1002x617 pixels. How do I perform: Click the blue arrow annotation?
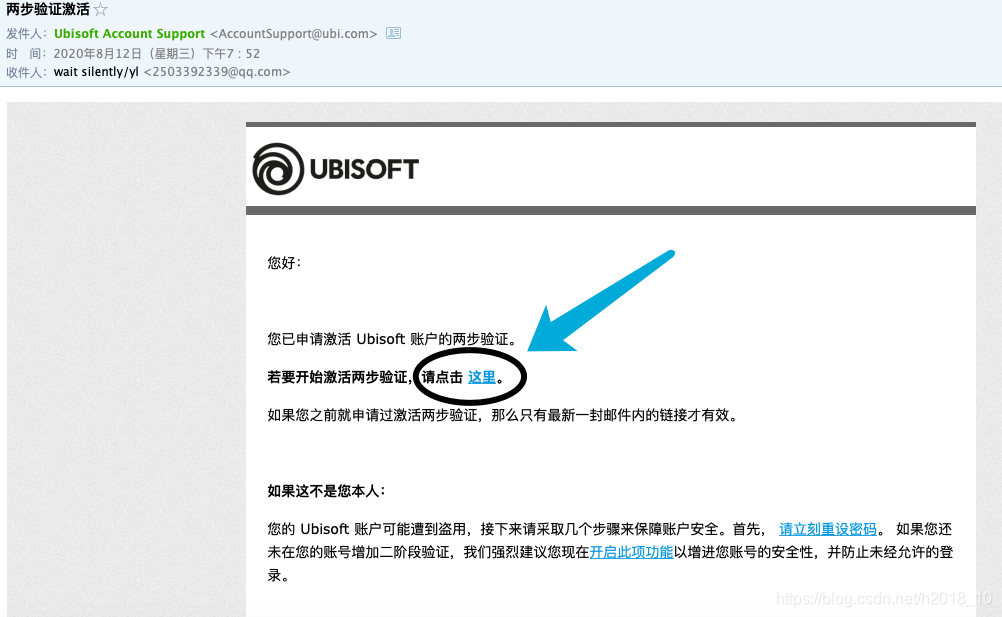(x=601, y=301)
